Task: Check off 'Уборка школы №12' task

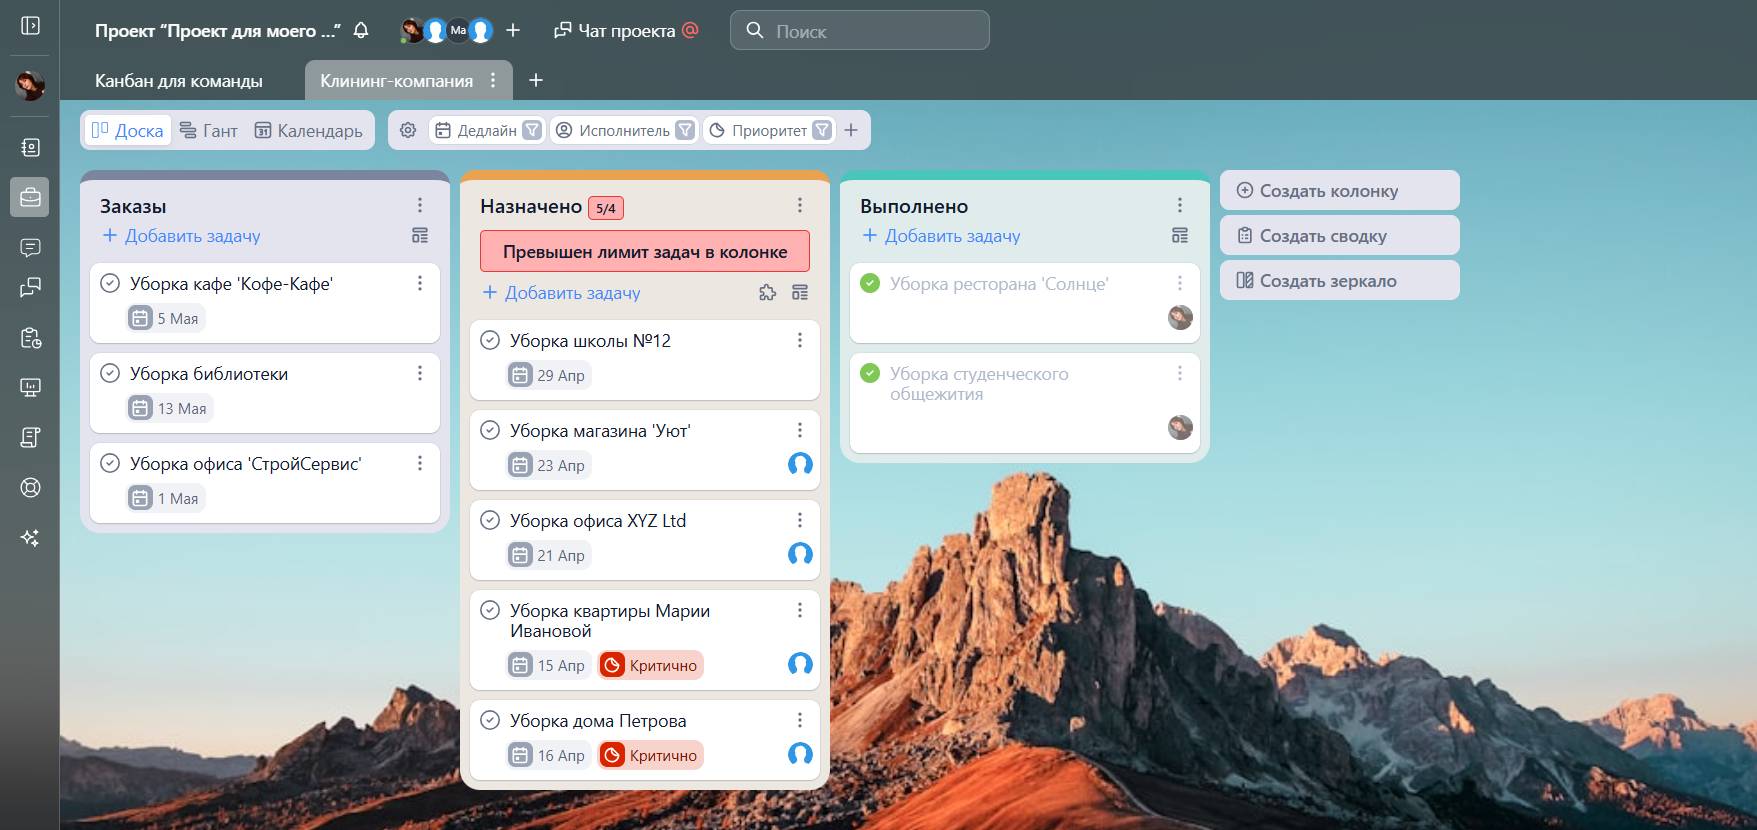Action: click(490, 341)
